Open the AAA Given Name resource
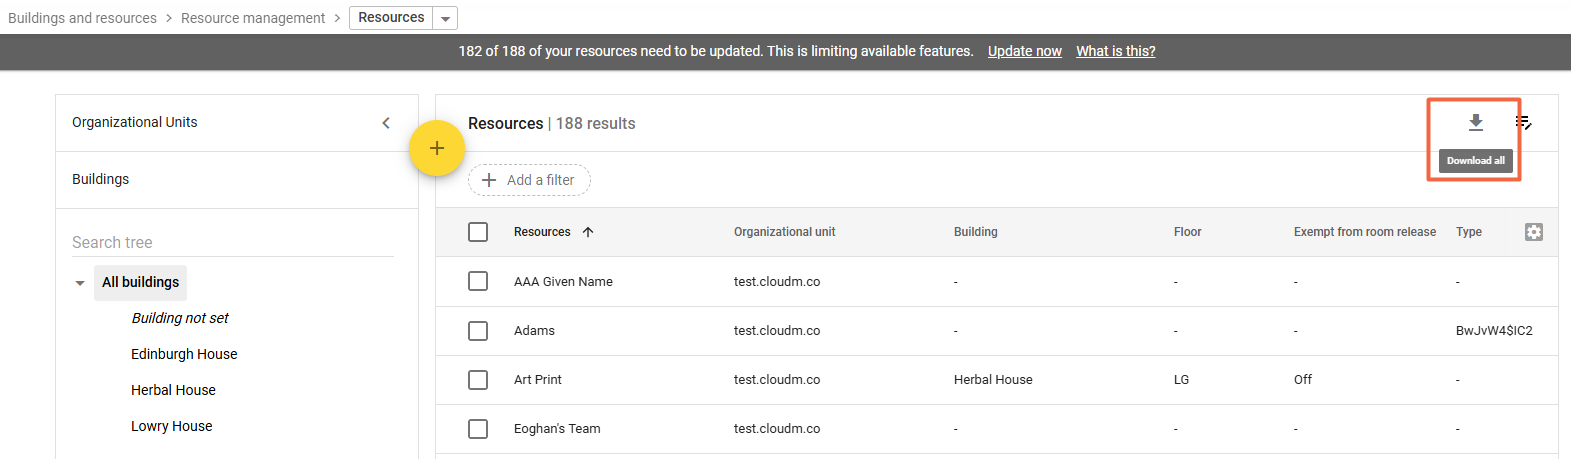1571x459 pixels. [563, 282]
